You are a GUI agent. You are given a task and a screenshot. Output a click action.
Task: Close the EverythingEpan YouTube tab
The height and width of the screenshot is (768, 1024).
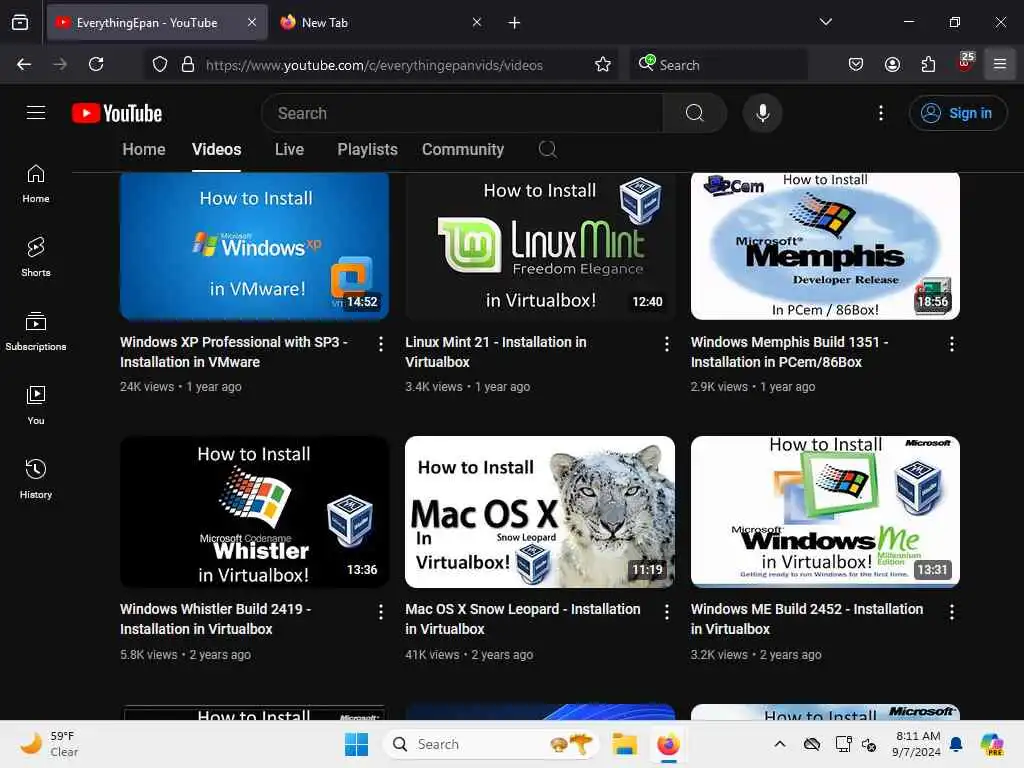[x=252, y=23]
